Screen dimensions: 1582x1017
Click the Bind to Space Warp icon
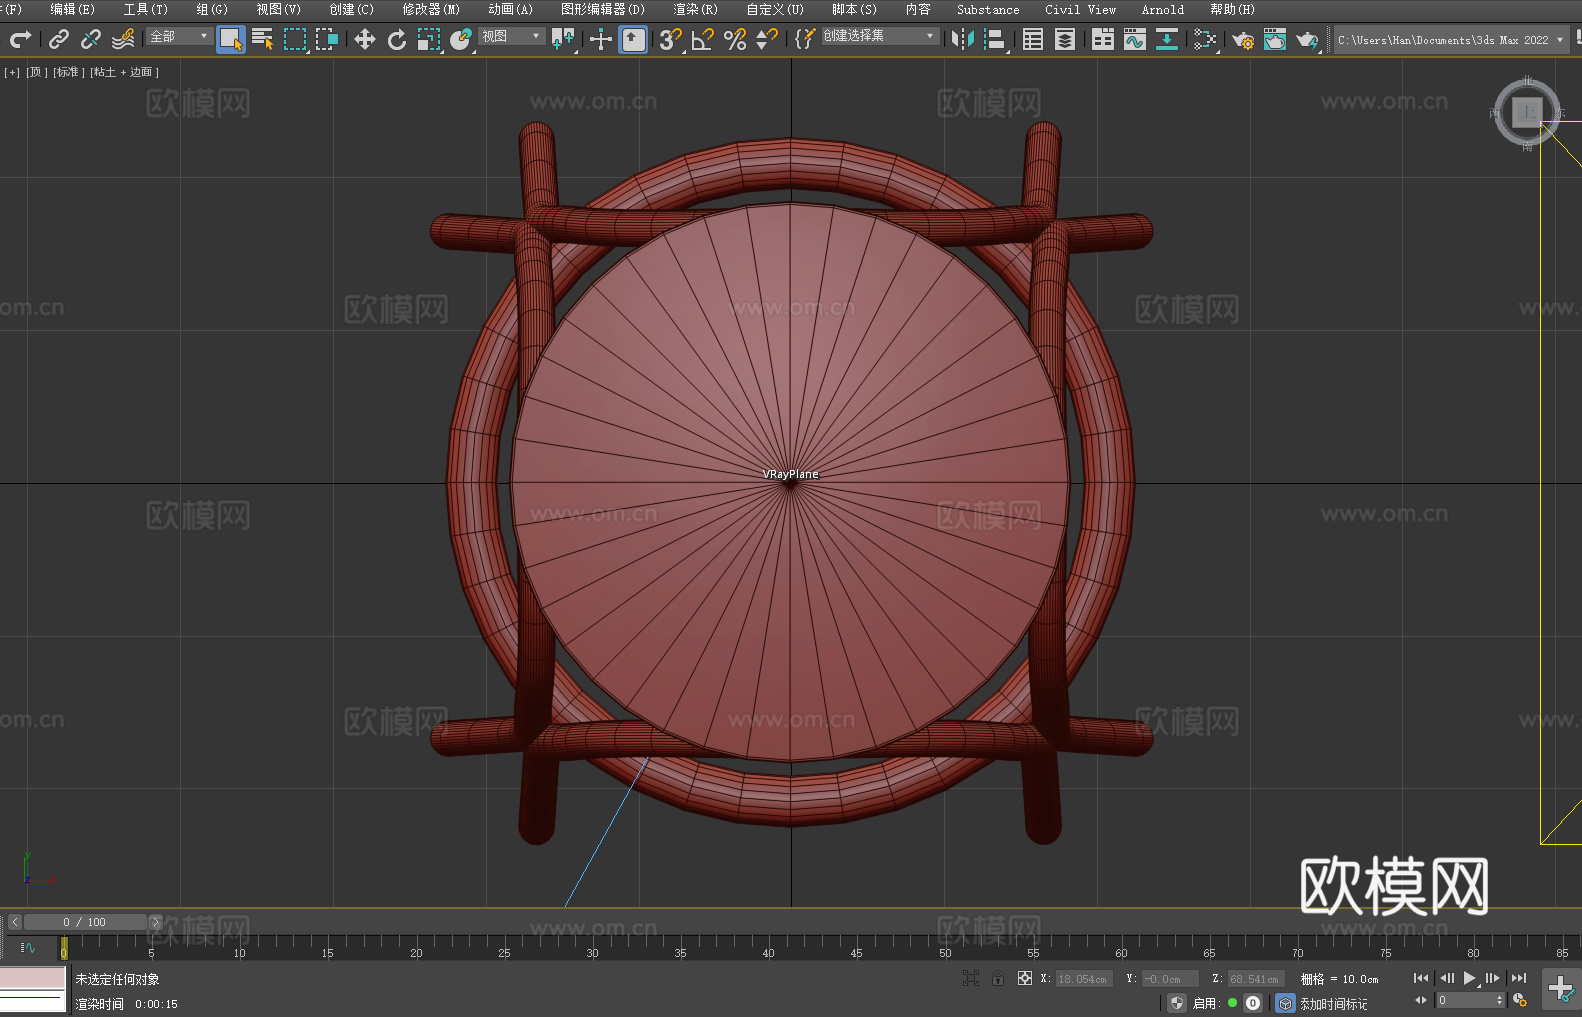123,39
